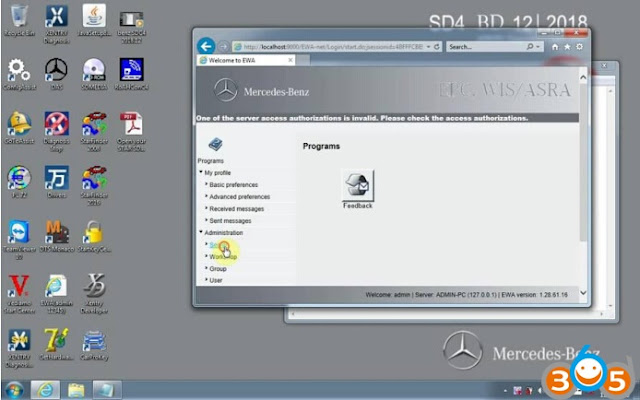This screenshot has height=400, width=640.
Task: Go back using the browser back arrow
Action: 206,47
